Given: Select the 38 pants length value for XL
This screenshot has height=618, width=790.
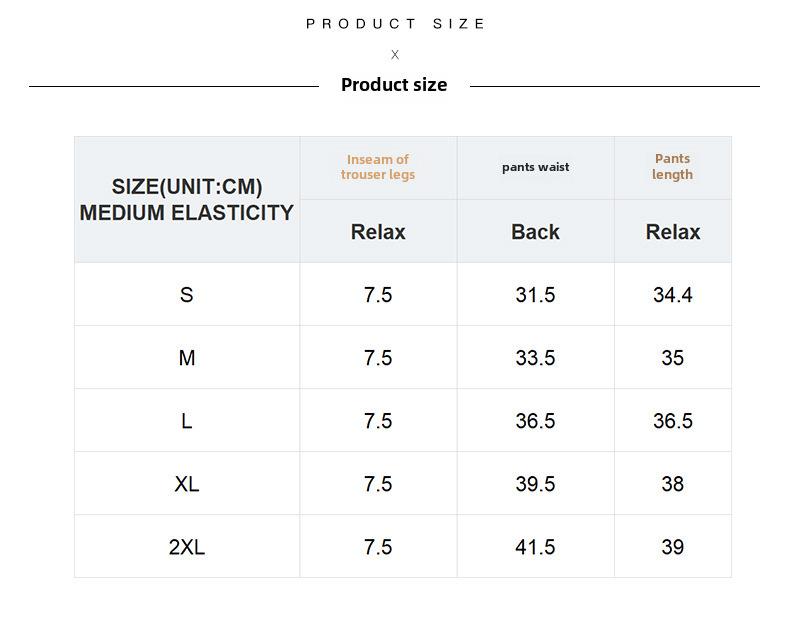Looking at the screenshot, I should click(673, 484).
